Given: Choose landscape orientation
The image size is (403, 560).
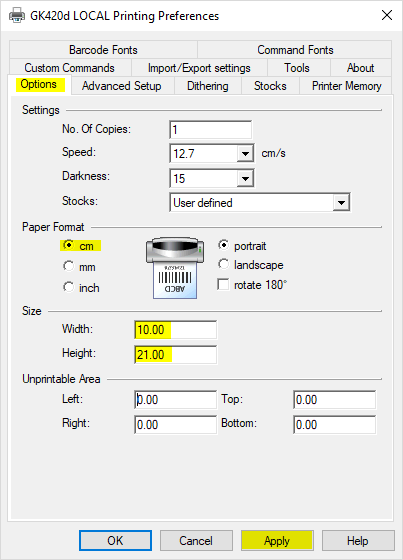Looking at the screenshot, I should click(x=223, y=264).
